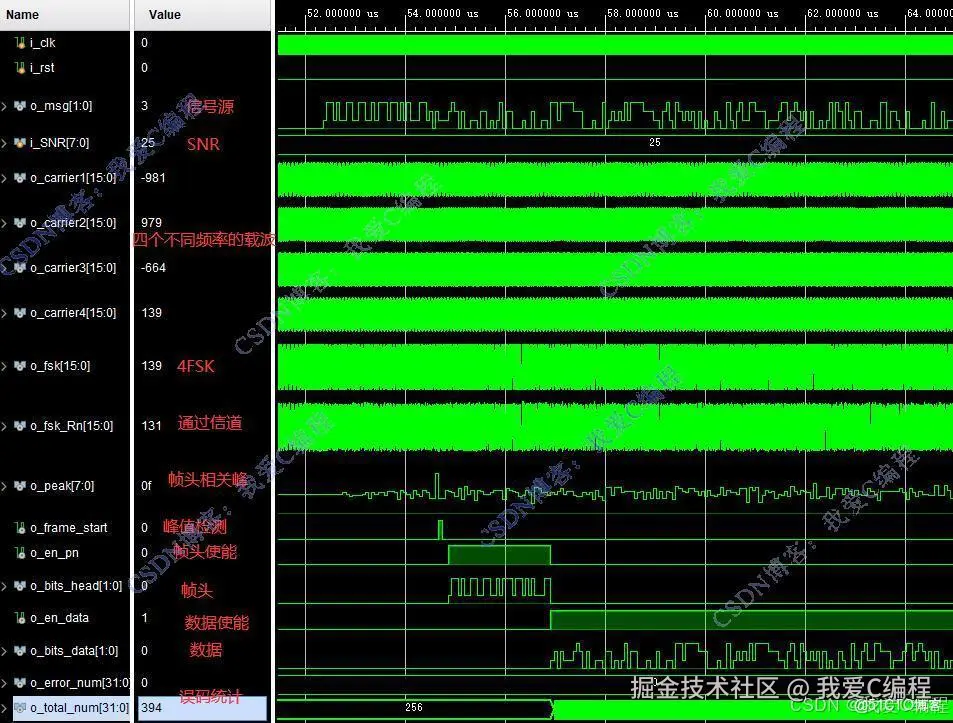
Task: Click the o_fsk[15:0] bus icon
Action: click(x=20, y=366)
